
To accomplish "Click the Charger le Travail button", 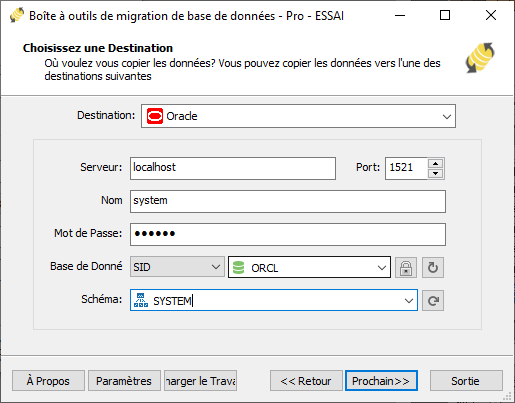I will [200, 380].
